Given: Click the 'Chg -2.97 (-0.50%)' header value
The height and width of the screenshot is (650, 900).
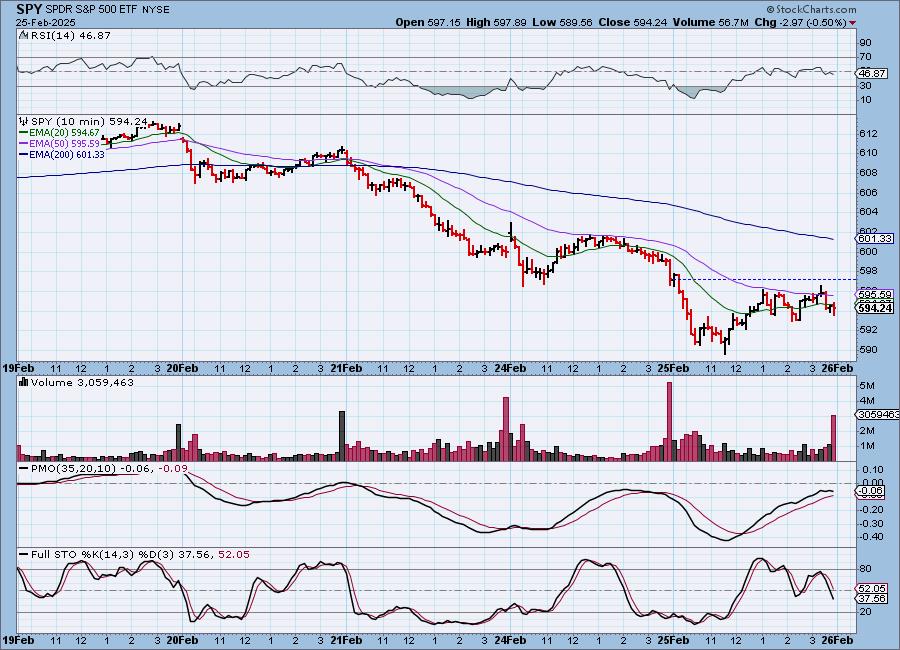Looking at the screenshot, I should [801, 22].
